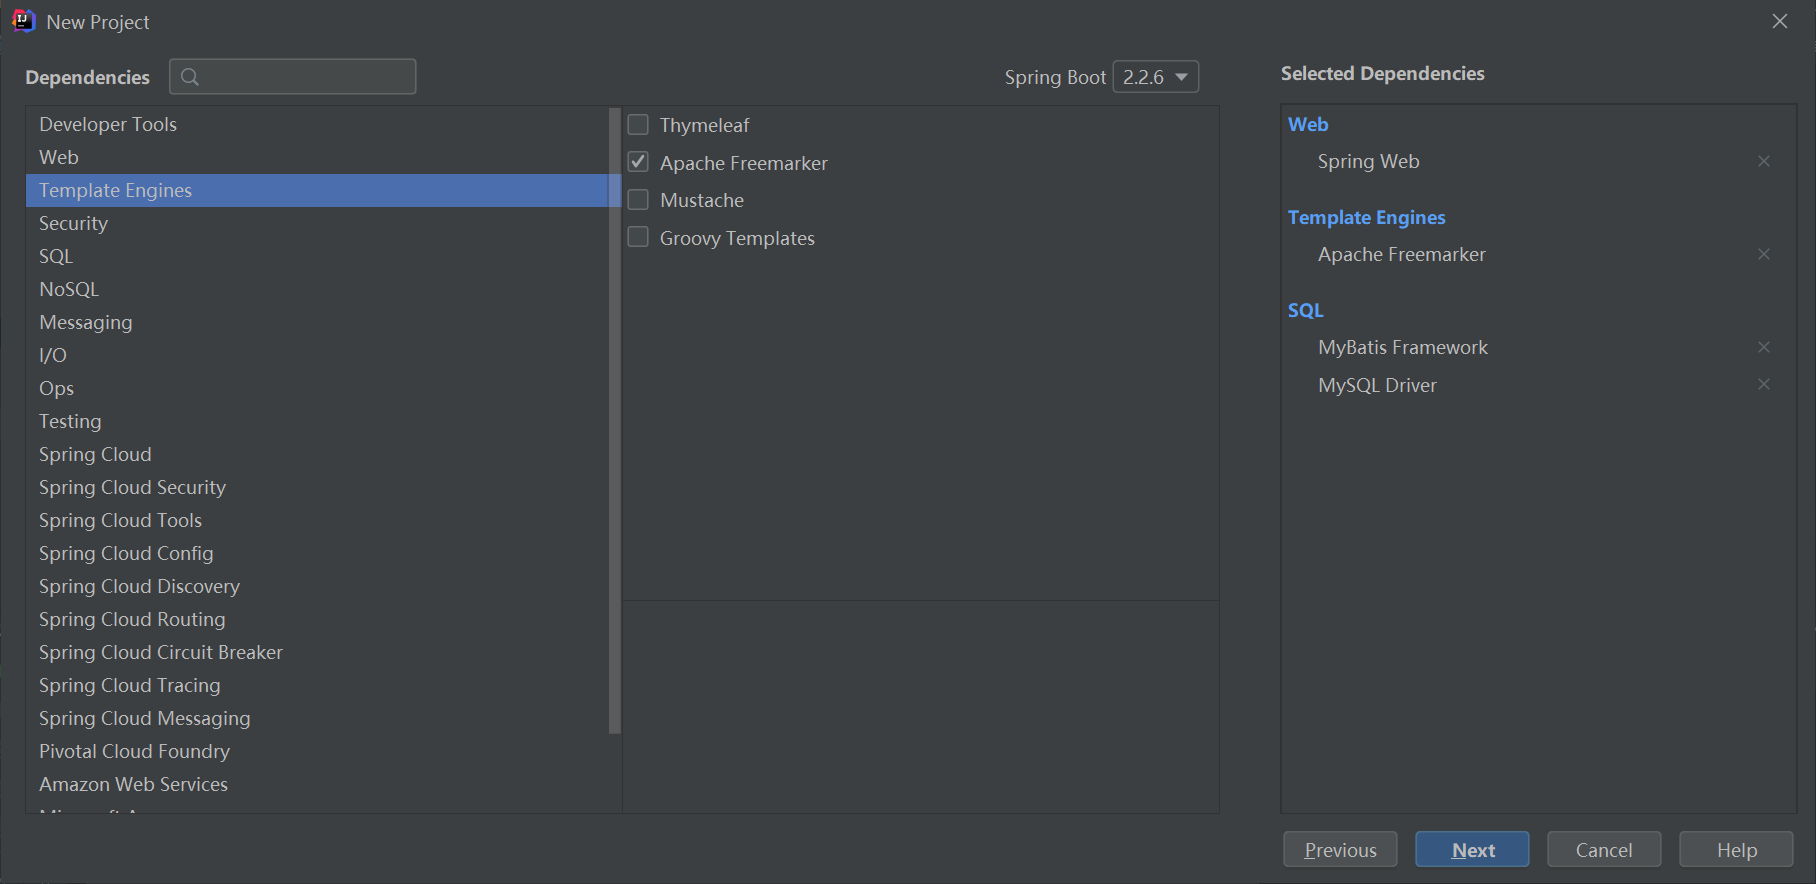Remove Spring Web dependency with its X icon

pos(1764,161)
